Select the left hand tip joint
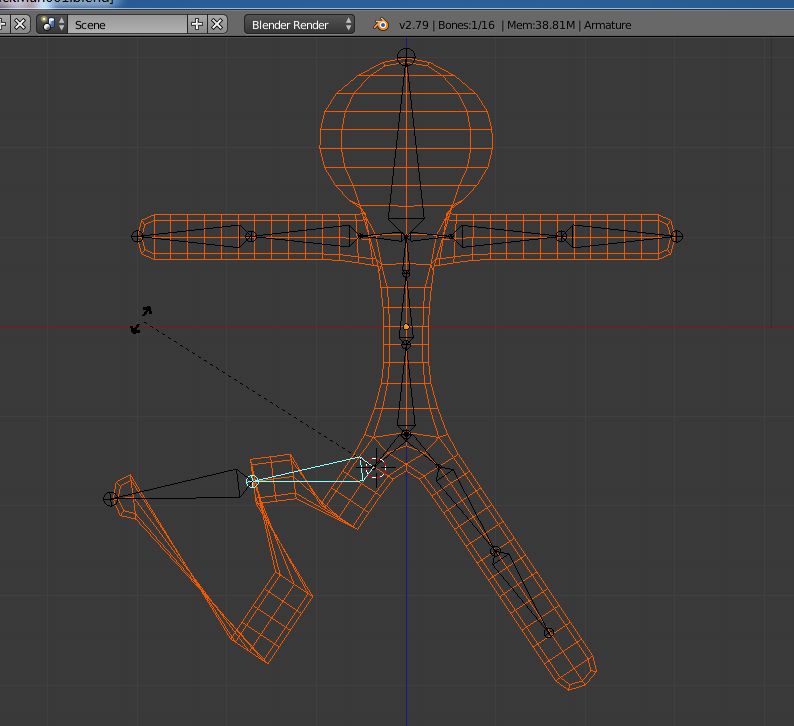 point(137,236)
